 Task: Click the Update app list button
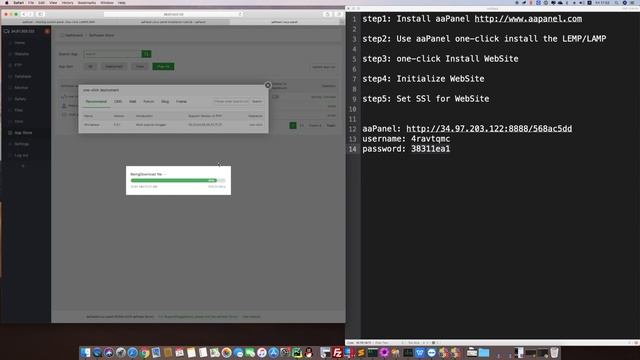(324, 67)
